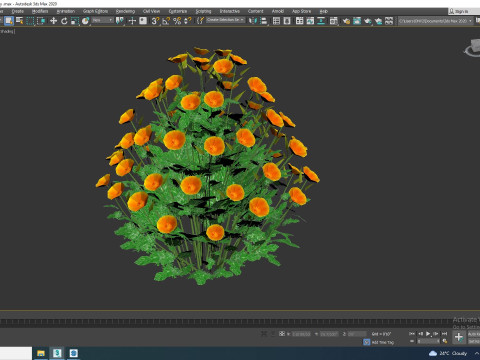Image resolution: width=480 pixels, height=360 pixels.
Task: Open the Select by Name dialog
Action: click(20, 21)
